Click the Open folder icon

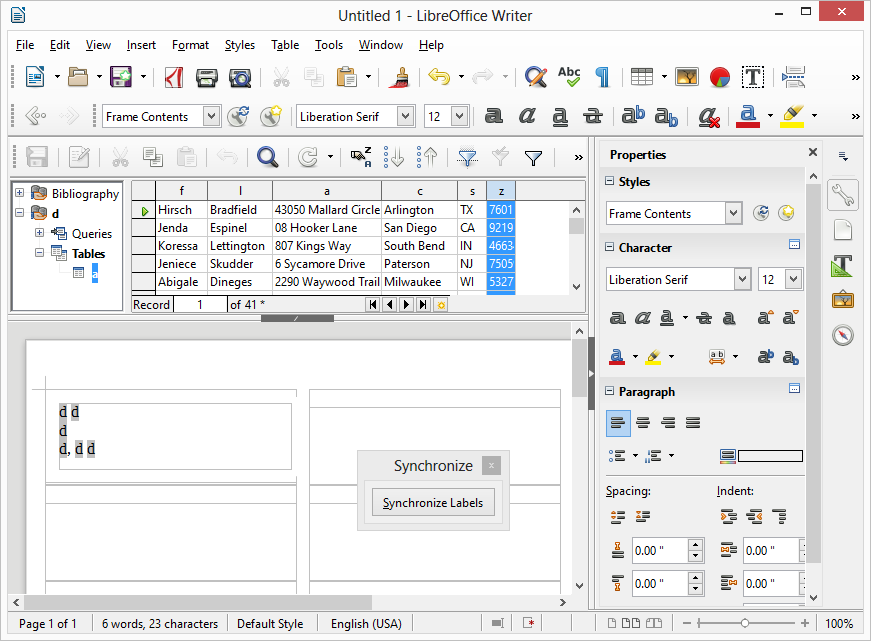(x=78, y=77)
